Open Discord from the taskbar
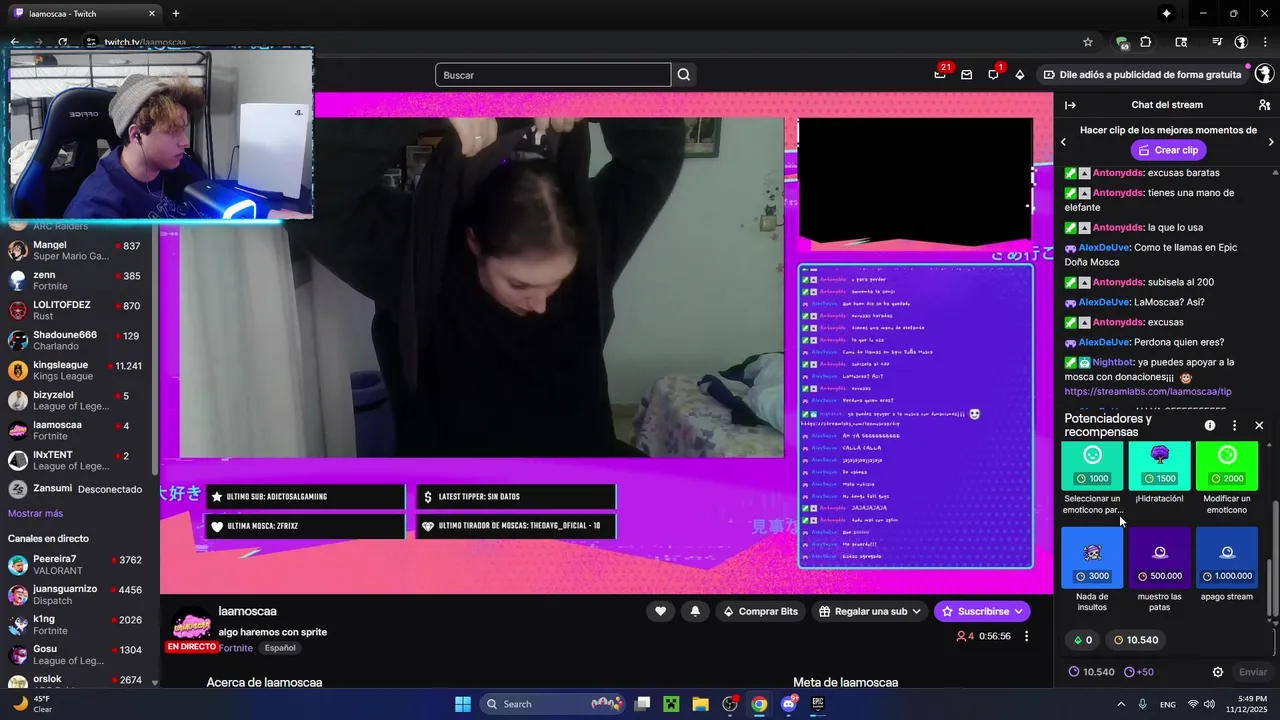The width and height of the screenshot is (1280, 720). [x=789, y=704]
